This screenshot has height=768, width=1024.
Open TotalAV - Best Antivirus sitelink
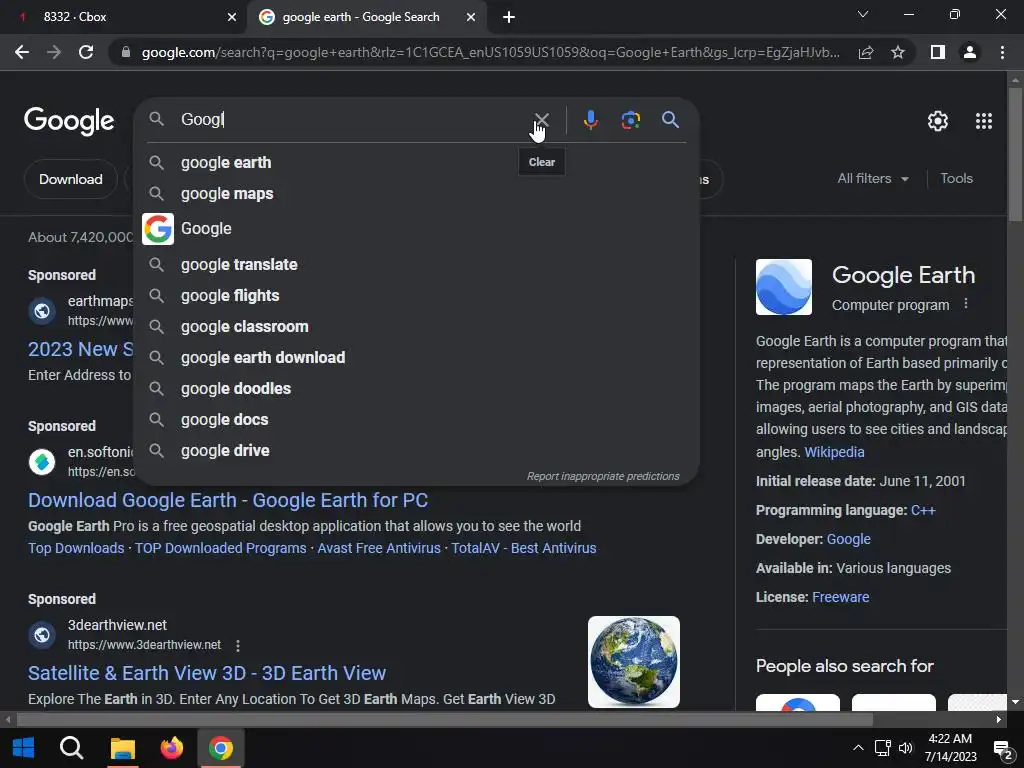coord(524,548)
